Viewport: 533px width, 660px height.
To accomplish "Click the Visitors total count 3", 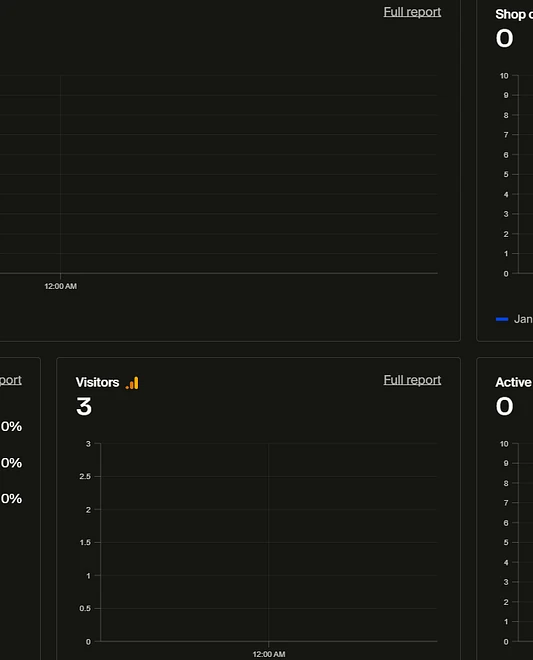I will [x=84, y=407].
